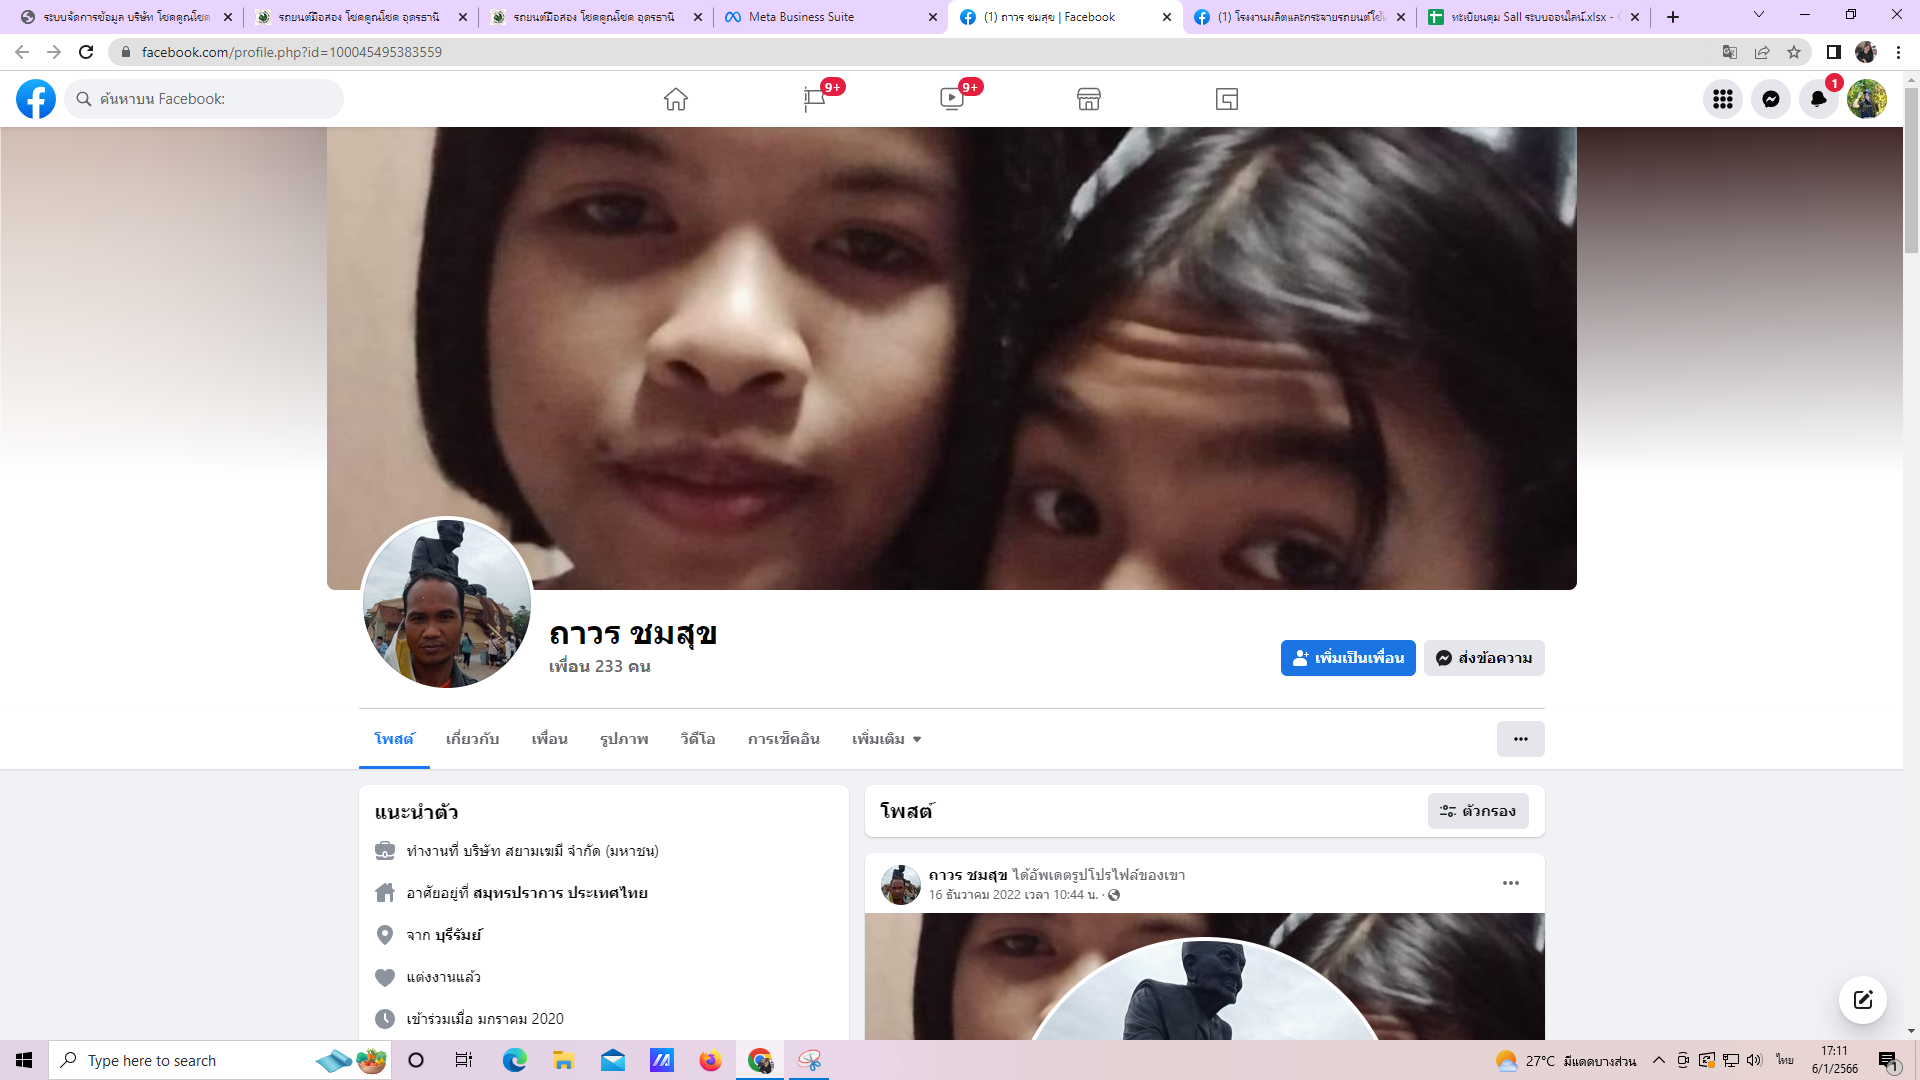Switch to รูปภาพ tab

pyautogui.click(x=624, y=739)
